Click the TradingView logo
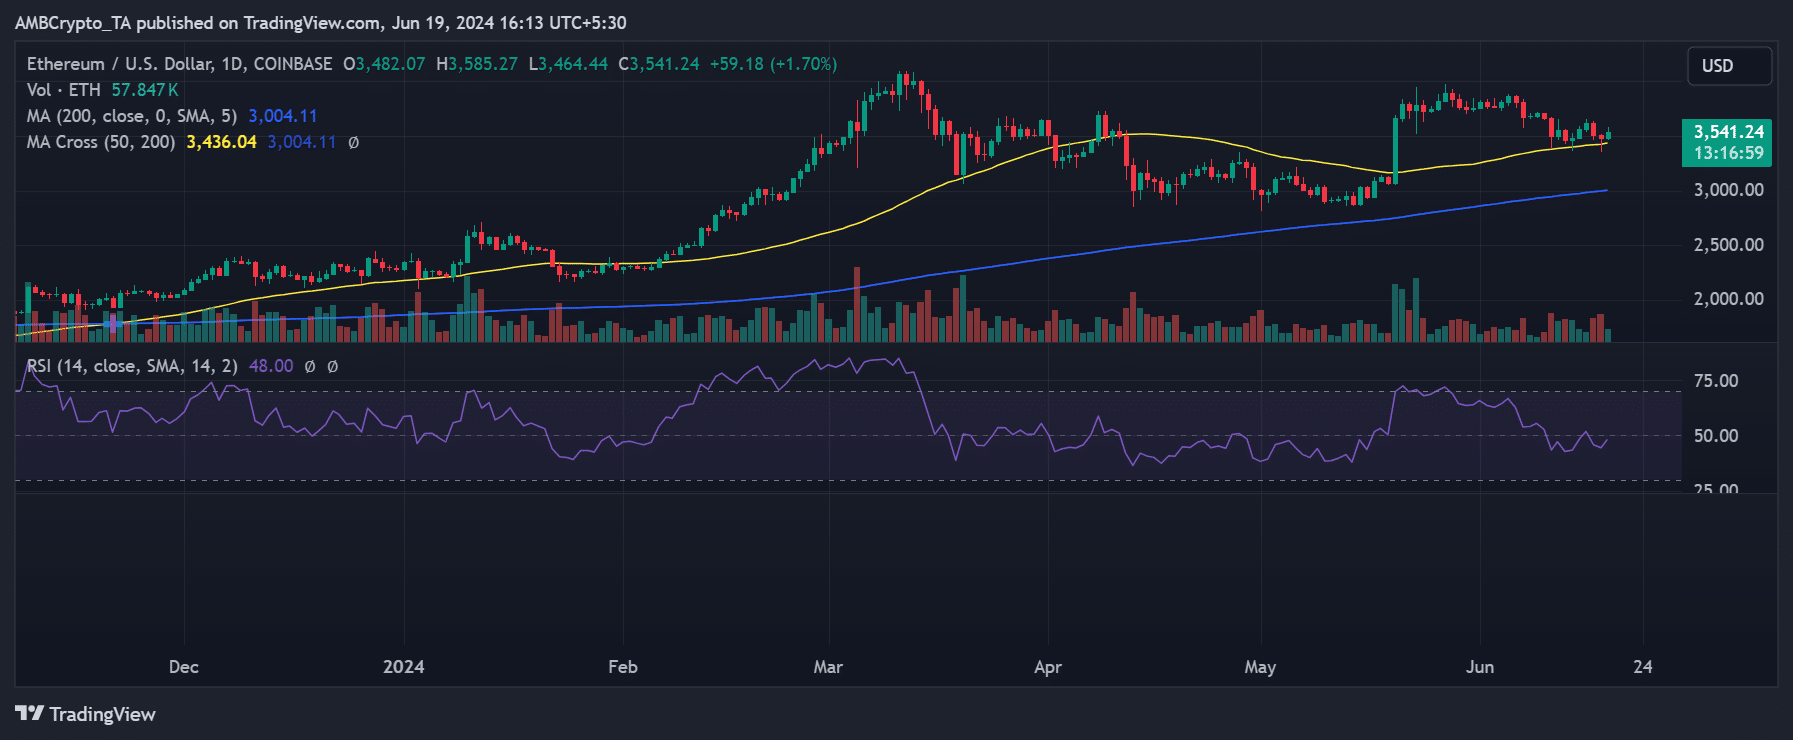 tap(85, 714)
